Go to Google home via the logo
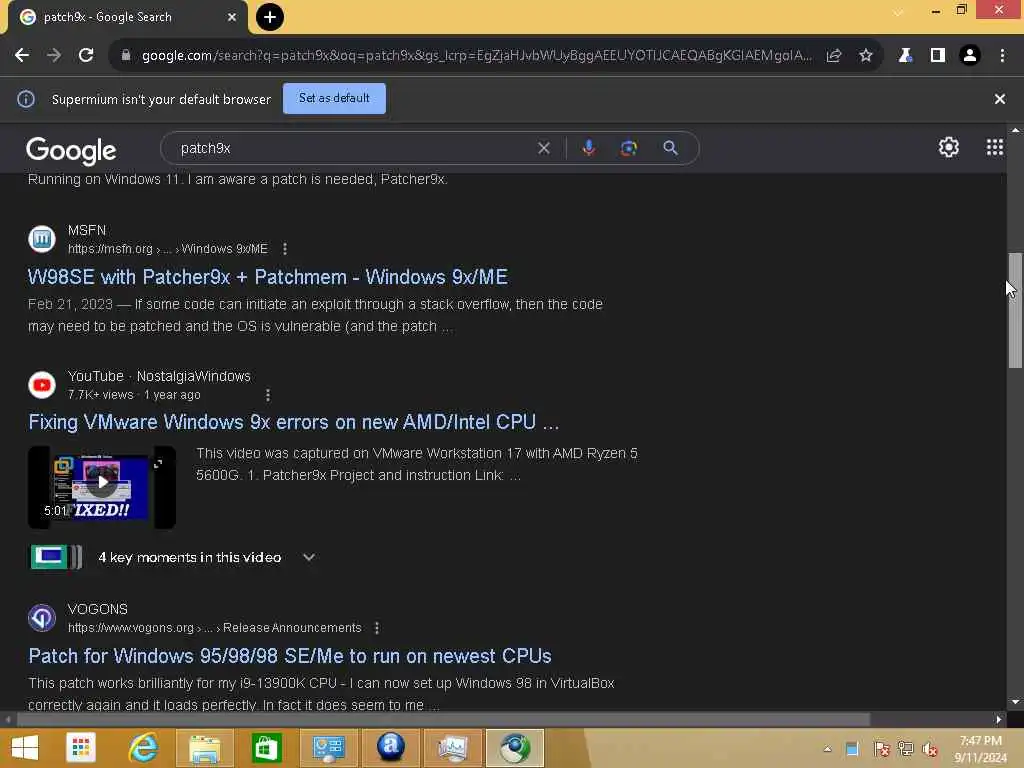The image size is (1024, 768). point(71,150)
